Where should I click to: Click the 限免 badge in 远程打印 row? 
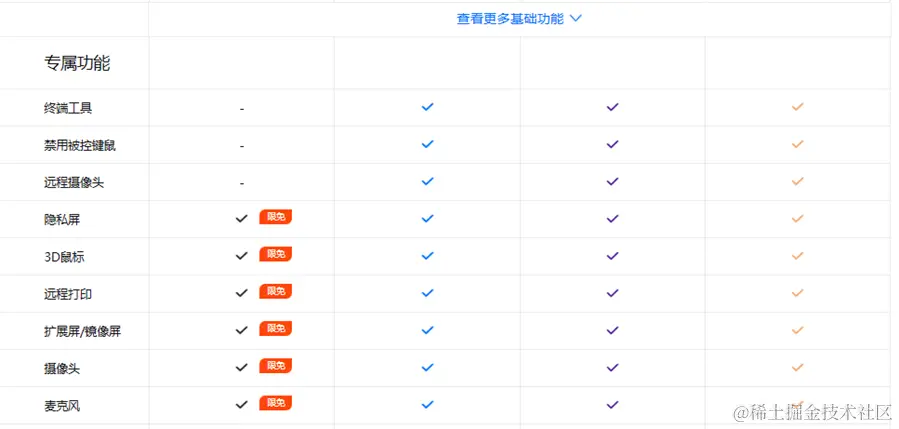276,291
